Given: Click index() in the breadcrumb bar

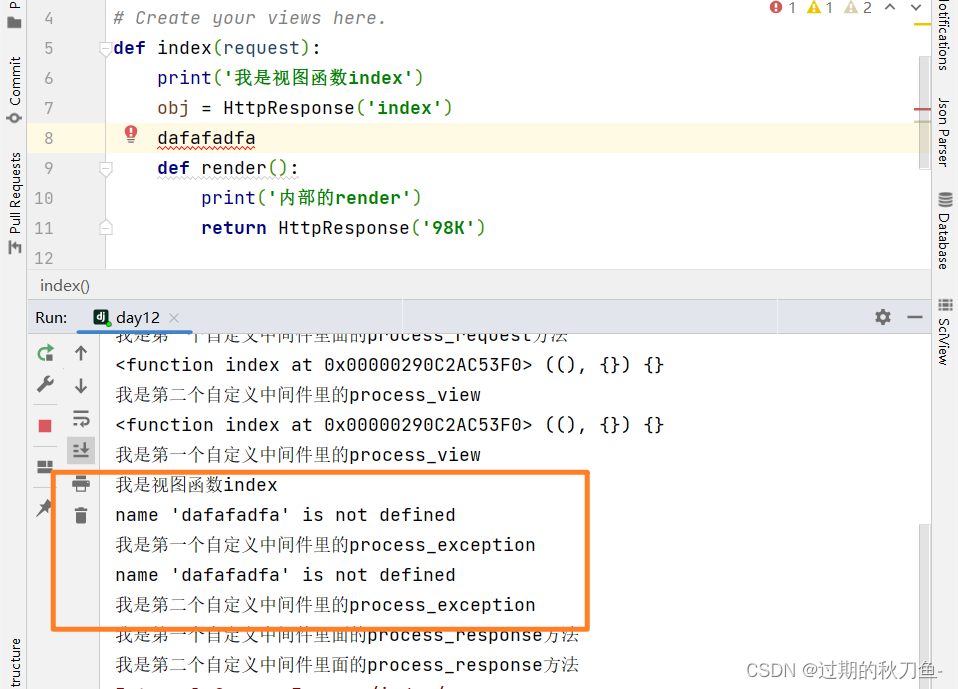Looking at the screenshot, I should click(65, 286).
